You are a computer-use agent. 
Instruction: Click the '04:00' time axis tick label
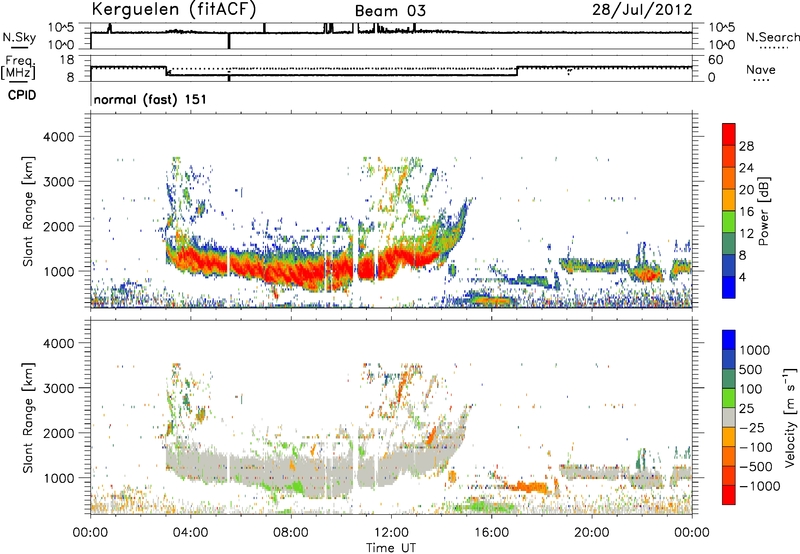(x=190, y=533)
